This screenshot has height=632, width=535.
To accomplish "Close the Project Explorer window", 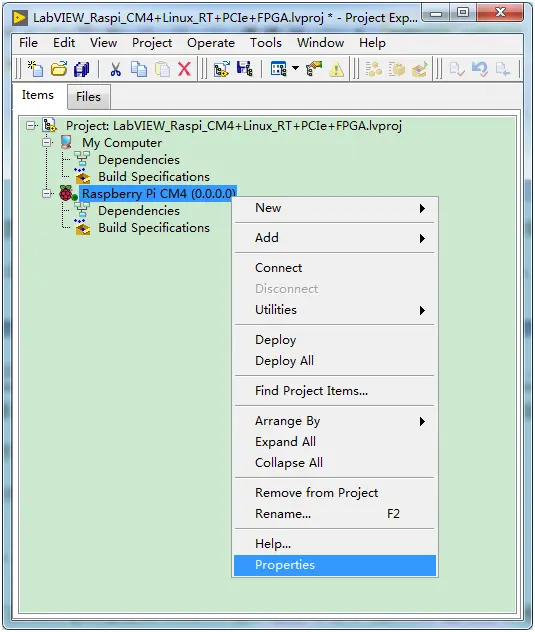I will coord(500,13).
